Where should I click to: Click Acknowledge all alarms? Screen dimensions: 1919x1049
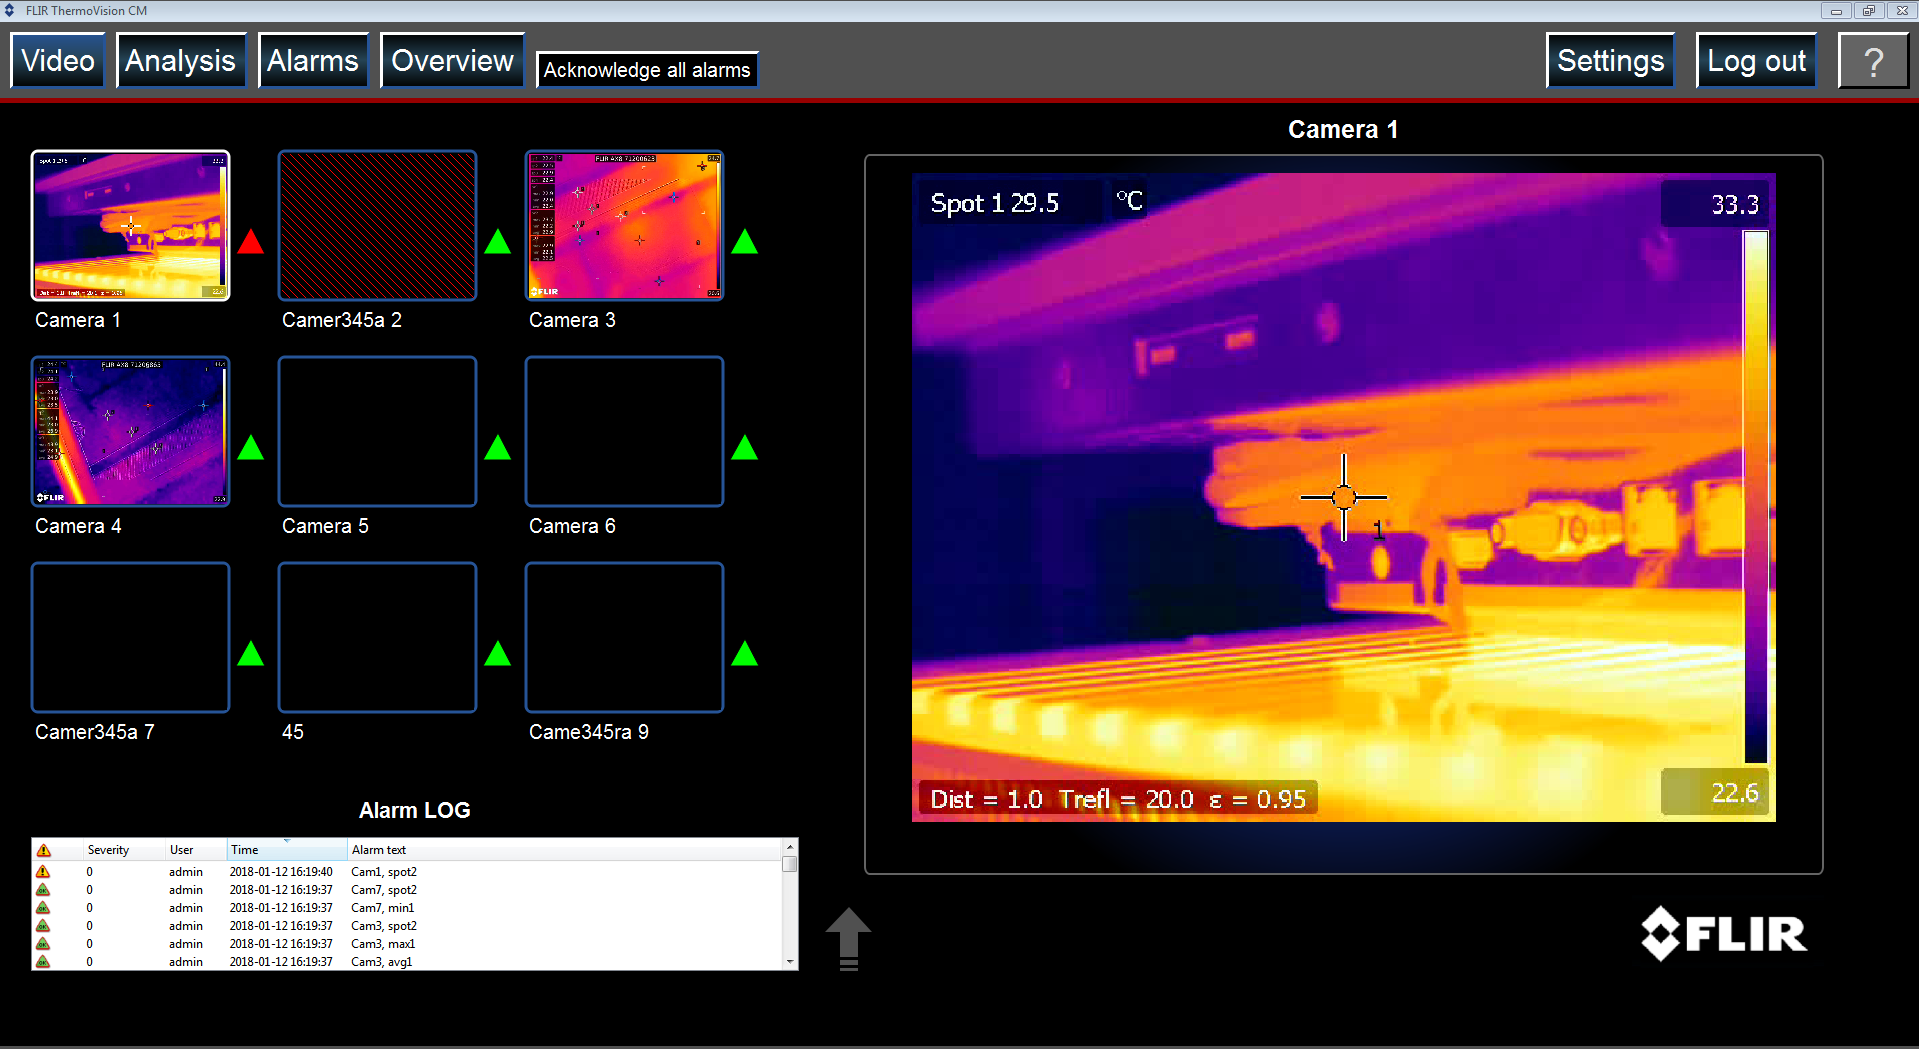646,70
